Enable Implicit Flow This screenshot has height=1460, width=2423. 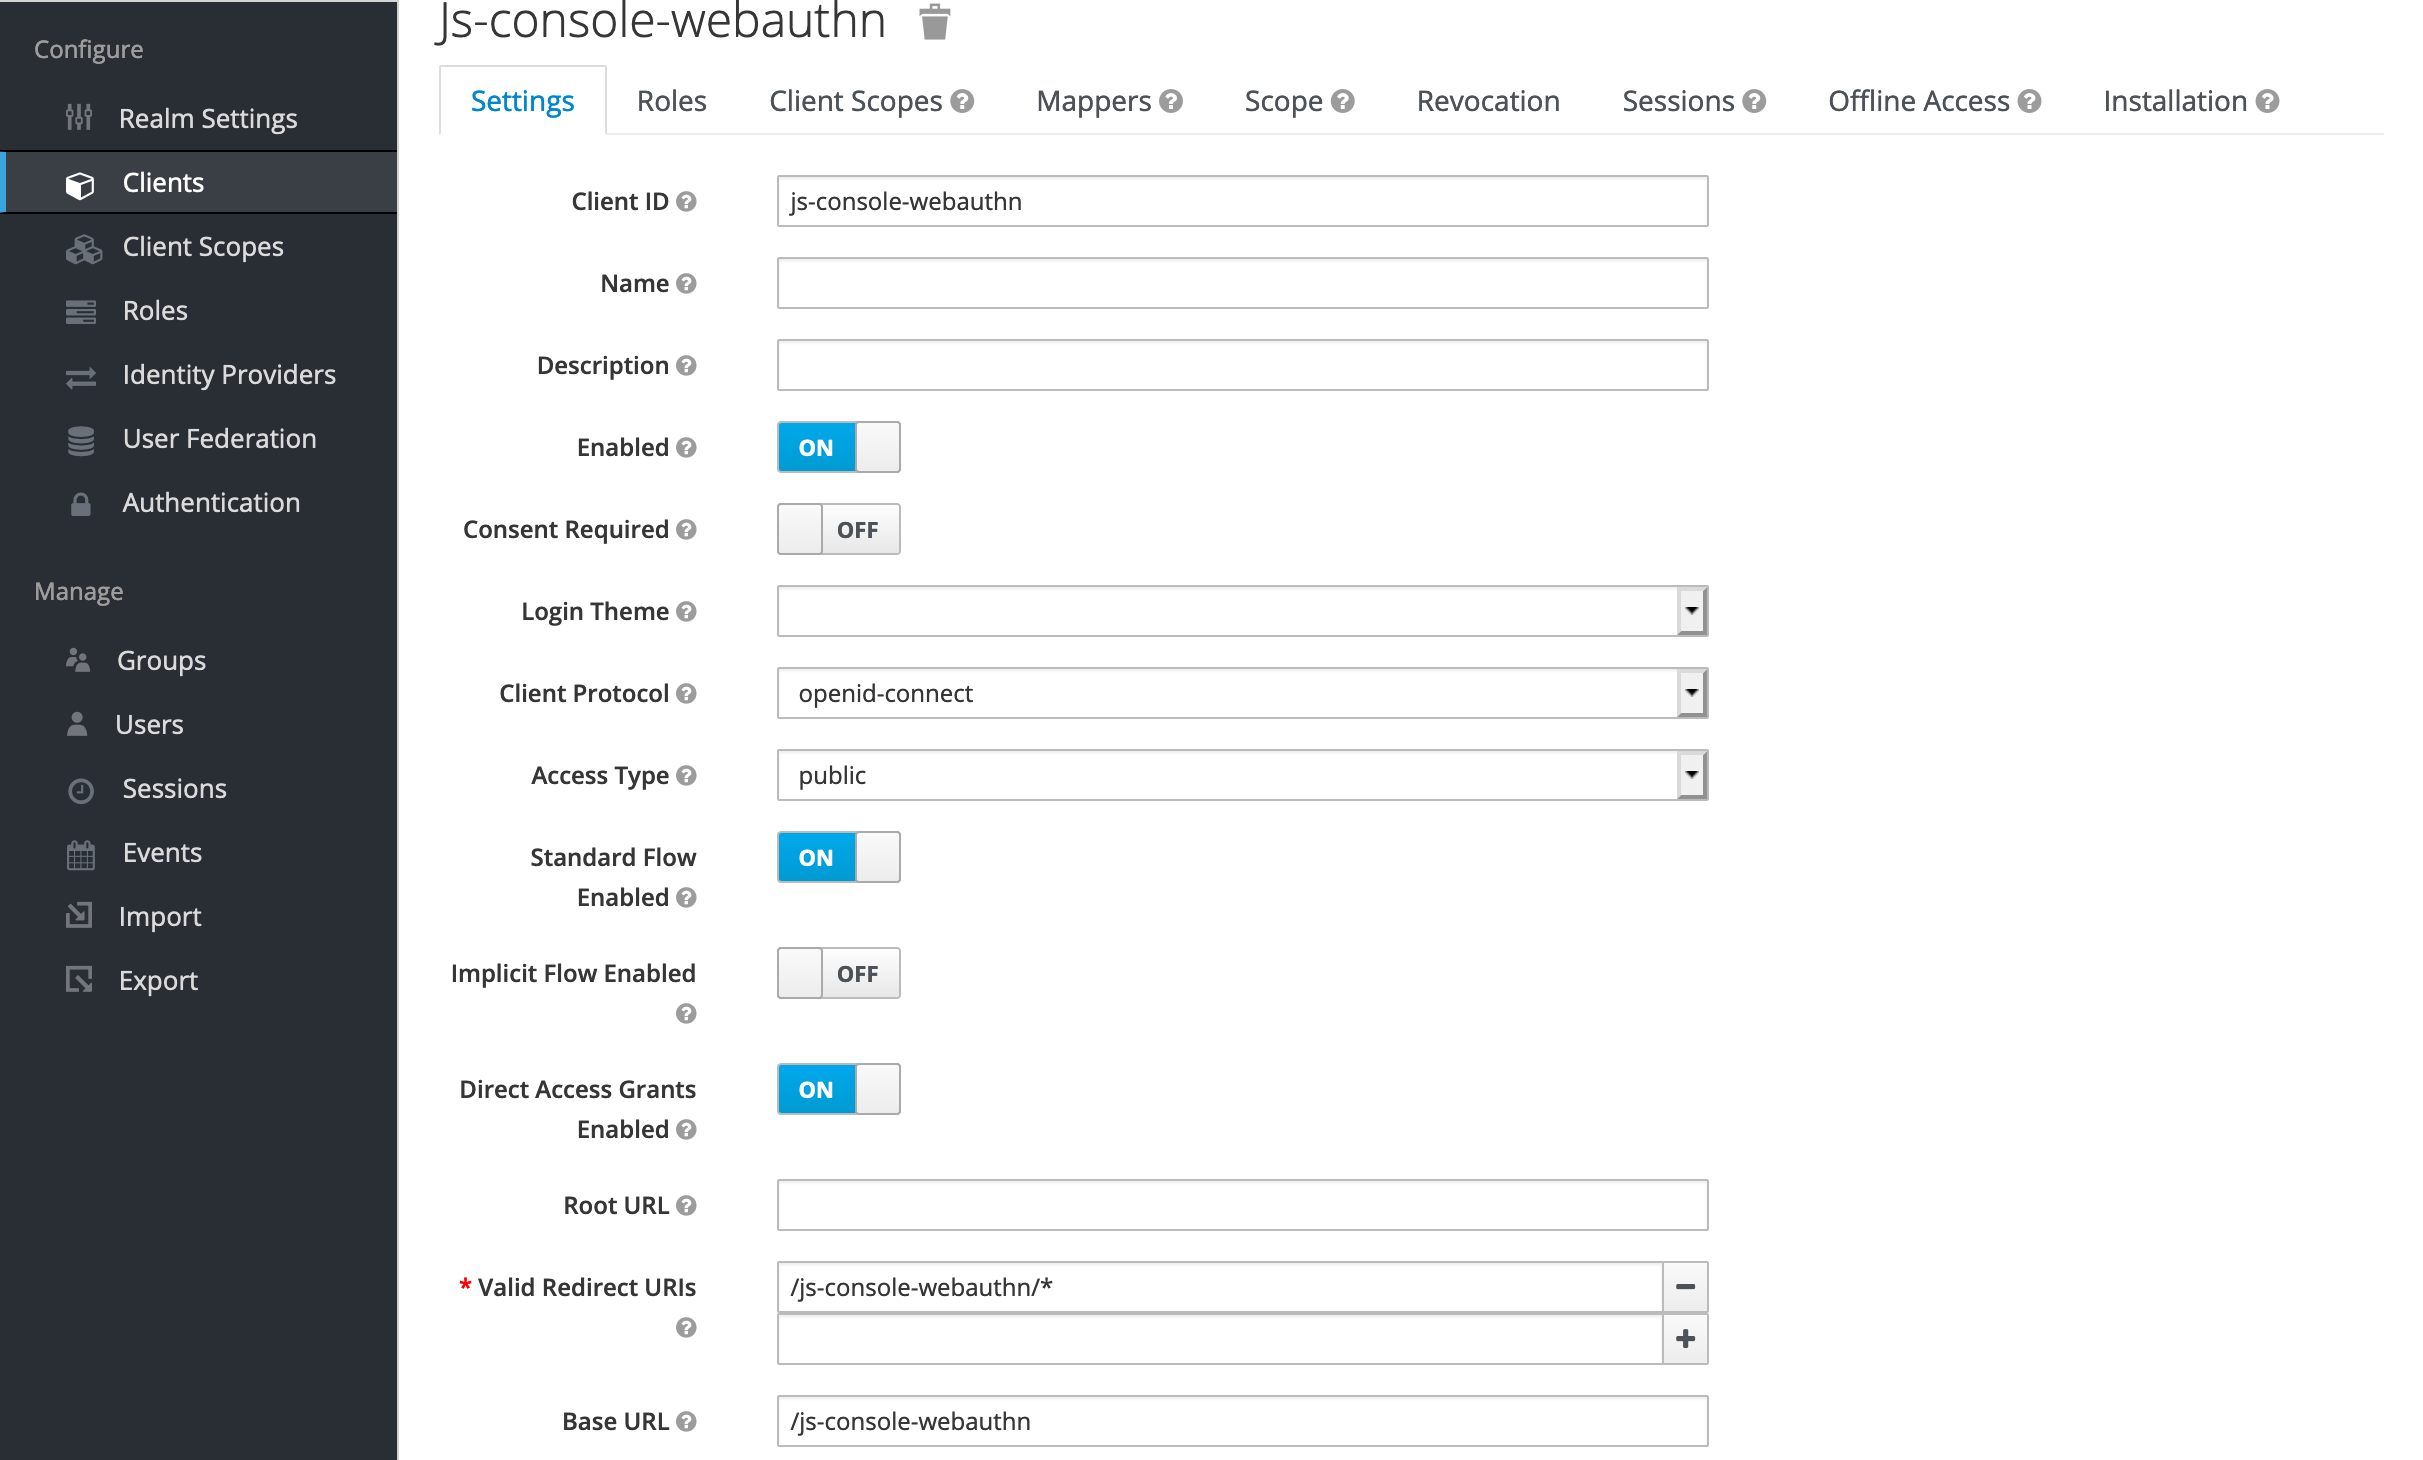(838, 972)
